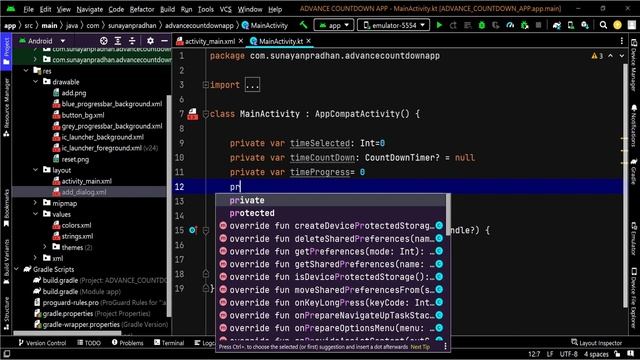
Task: Toggle the Device File Explorer panel
Action: [634, 298]
